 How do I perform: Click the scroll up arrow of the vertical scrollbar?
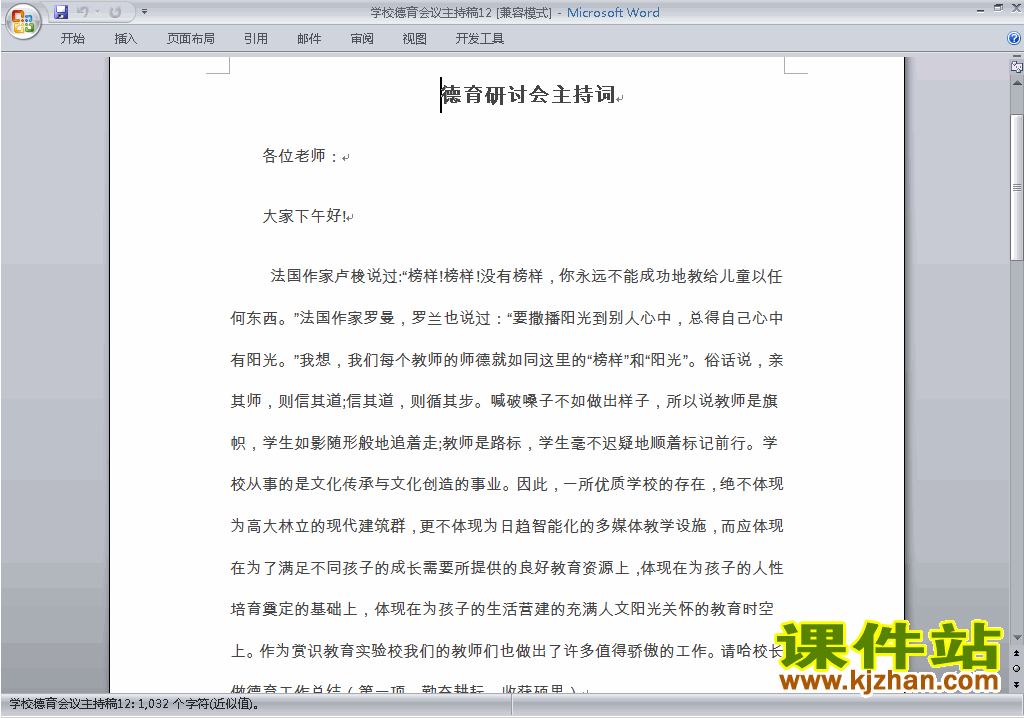(x=1017, y=83)
